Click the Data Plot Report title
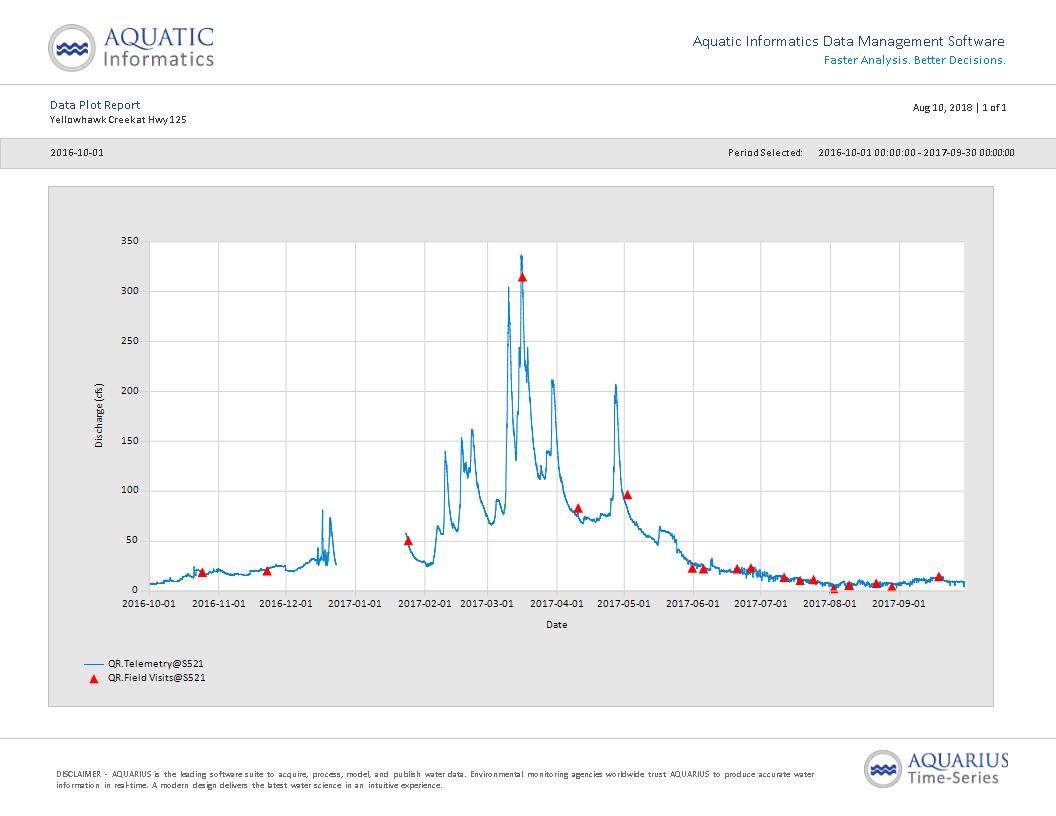1056x816 pixels. click(x=95, y=105)
